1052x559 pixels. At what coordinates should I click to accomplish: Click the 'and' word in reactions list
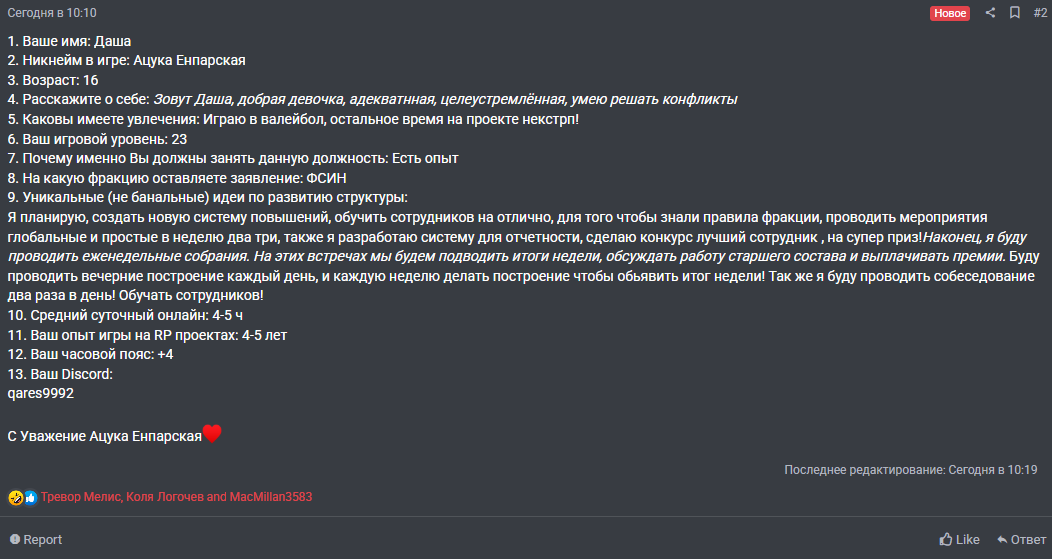[217, 497]
